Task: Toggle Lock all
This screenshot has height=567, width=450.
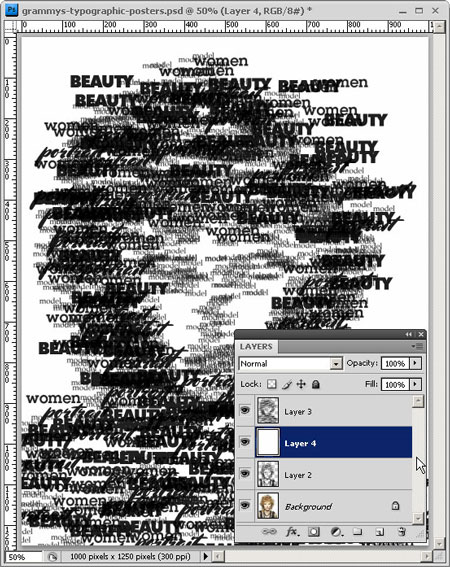Action: (316, 384)
